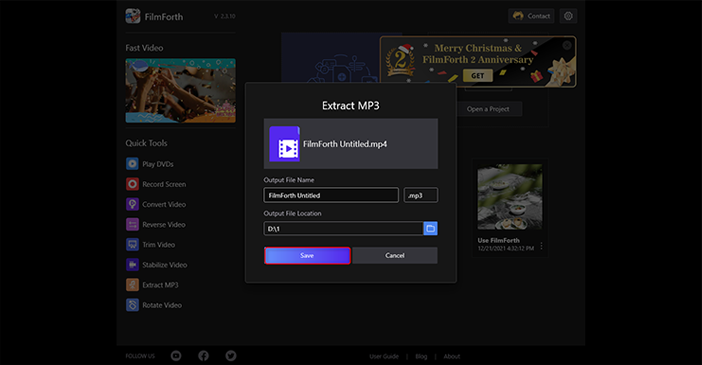
Task: Select the Convert Video label
Action: 164,205
